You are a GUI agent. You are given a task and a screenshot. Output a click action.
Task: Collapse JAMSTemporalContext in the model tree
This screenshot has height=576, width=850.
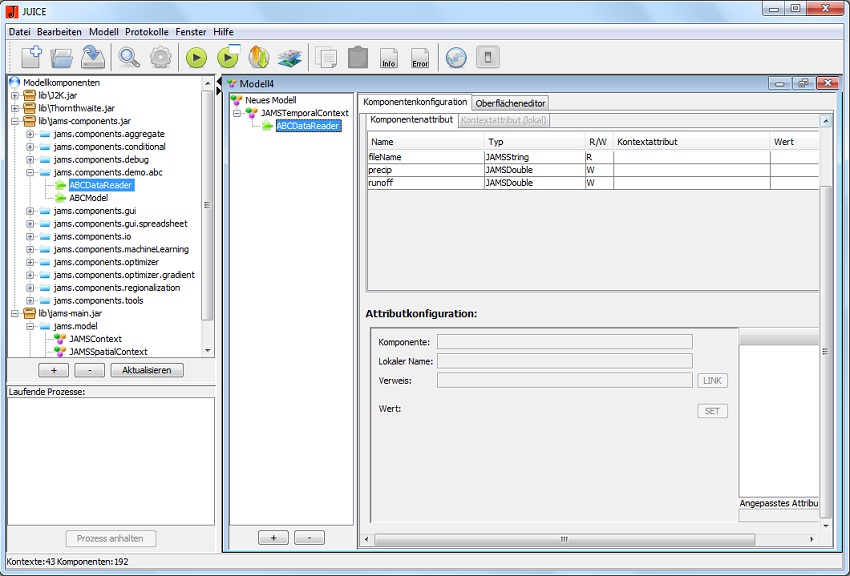pyautogui.click(x=237, y=113)
